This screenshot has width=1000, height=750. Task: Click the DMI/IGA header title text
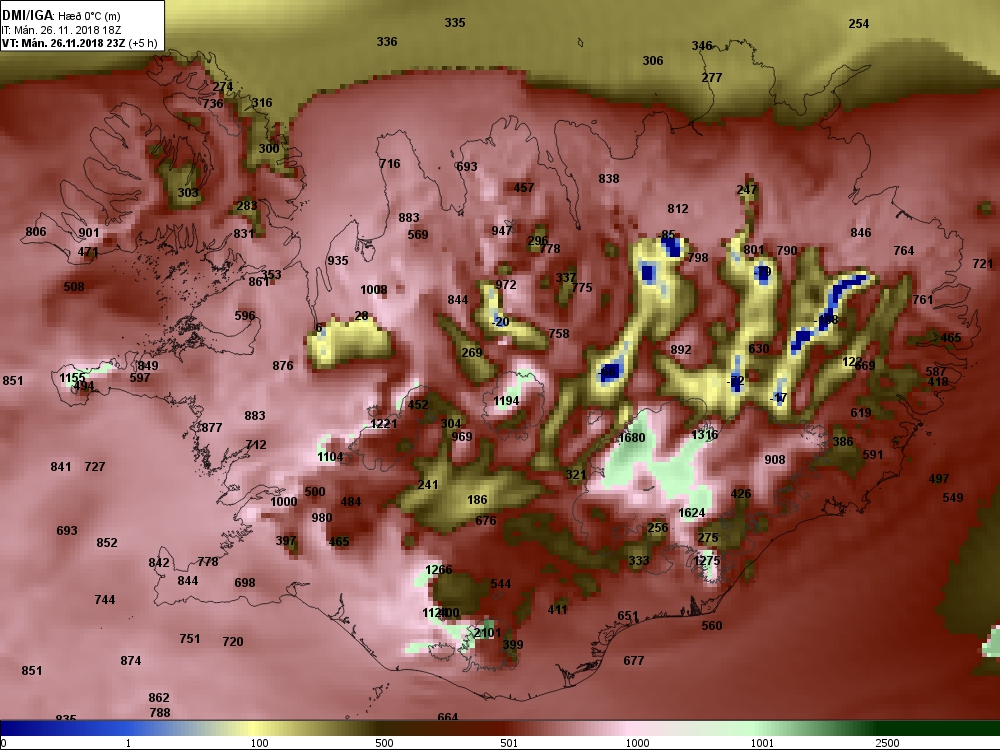[x=27, y=15]
